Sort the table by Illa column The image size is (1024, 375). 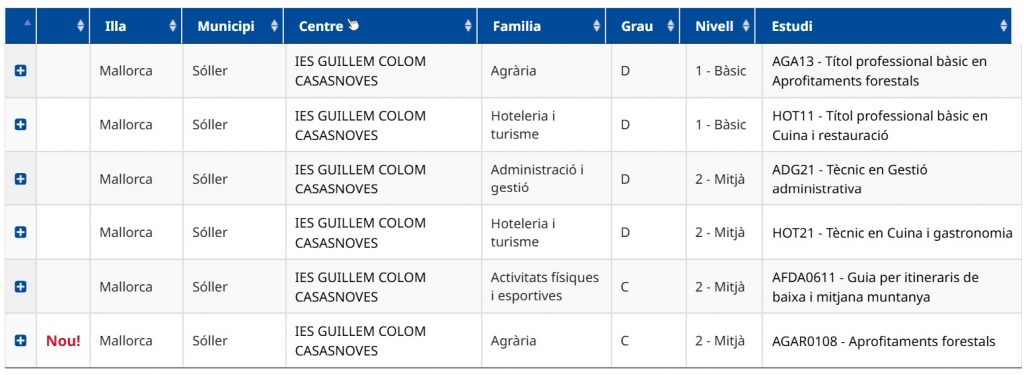point(136,26)
